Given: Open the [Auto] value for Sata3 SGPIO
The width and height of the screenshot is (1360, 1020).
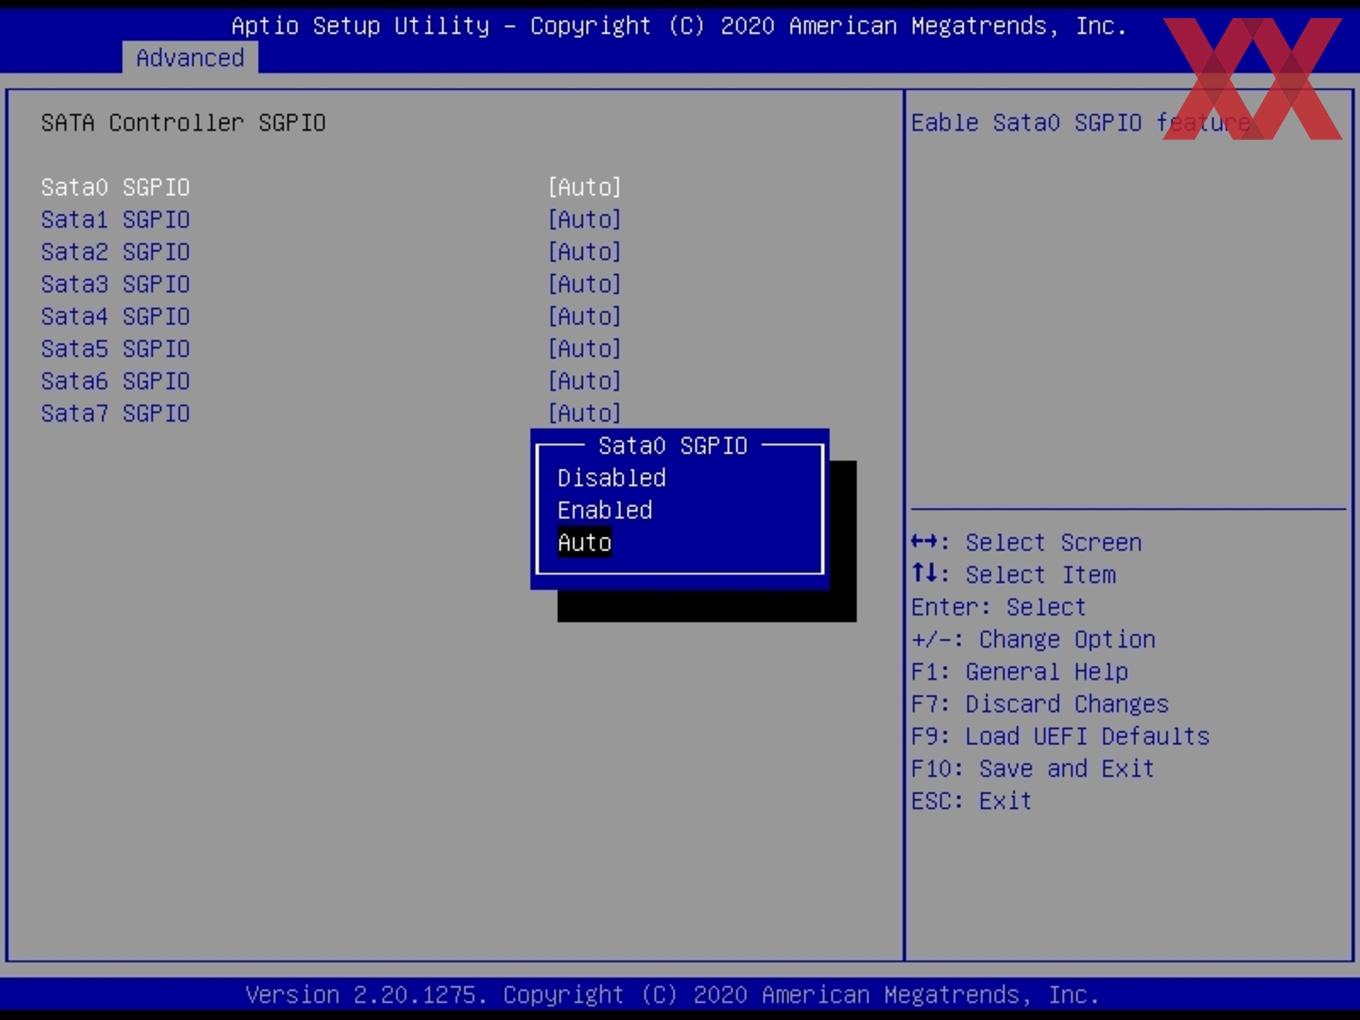Looking at the screenshot, I should pos(584,284).
